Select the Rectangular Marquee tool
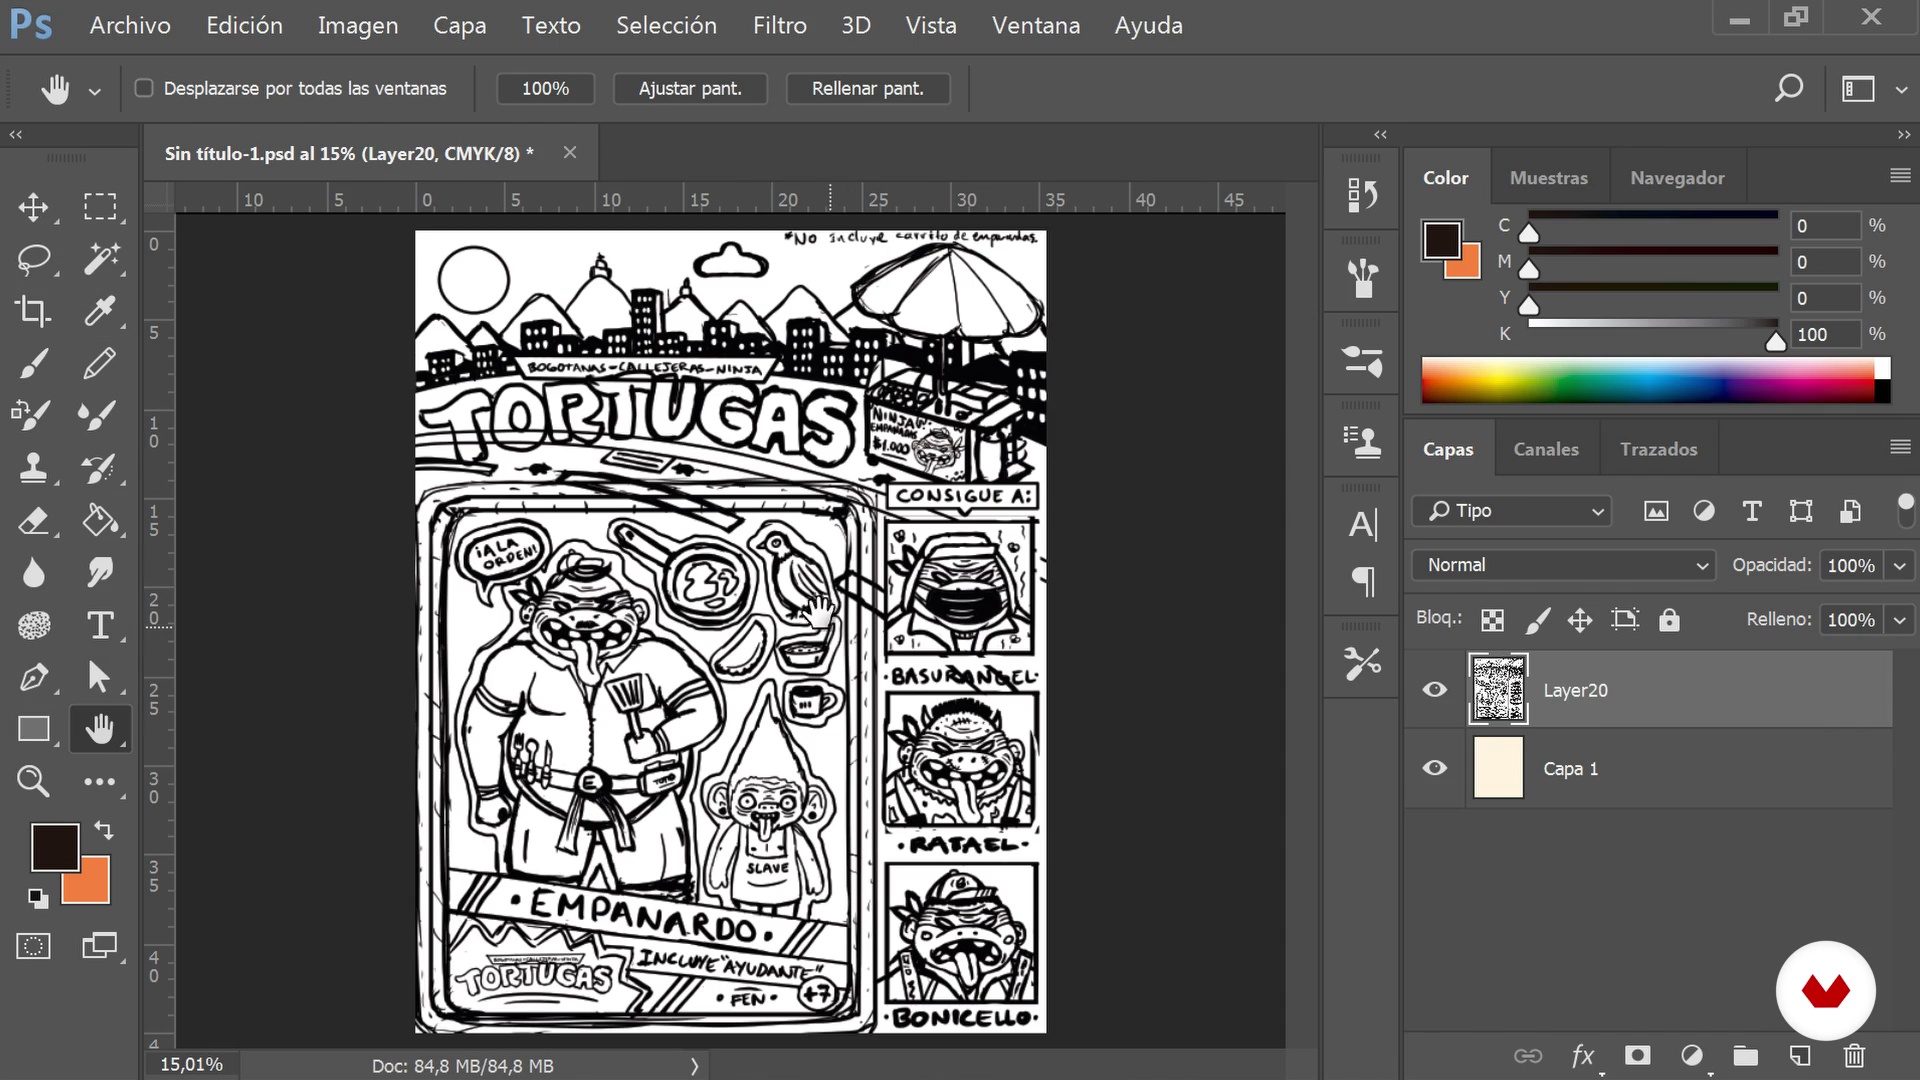This screenshot has width=1920, height=1080. point(99,207)
